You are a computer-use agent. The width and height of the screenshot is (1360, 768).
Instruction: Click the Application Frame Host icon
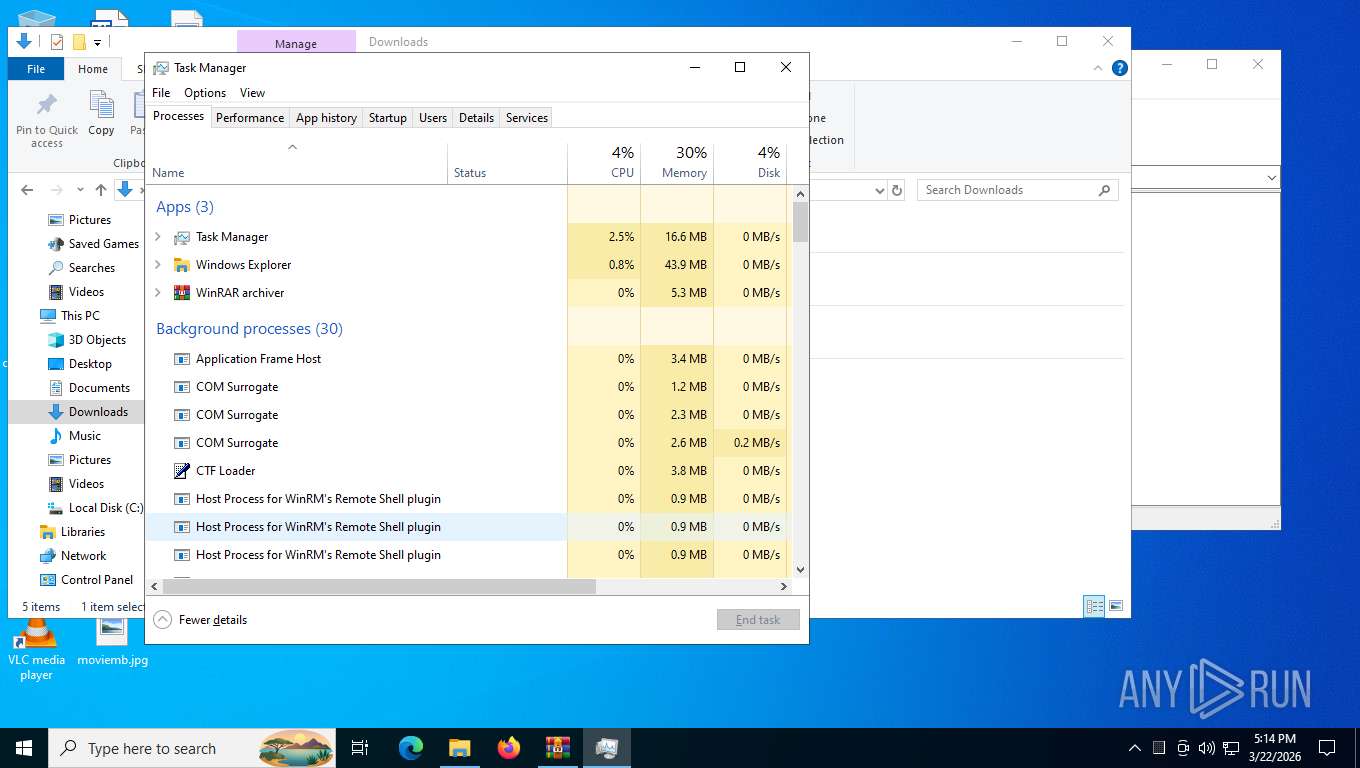(x=182, y=359)
